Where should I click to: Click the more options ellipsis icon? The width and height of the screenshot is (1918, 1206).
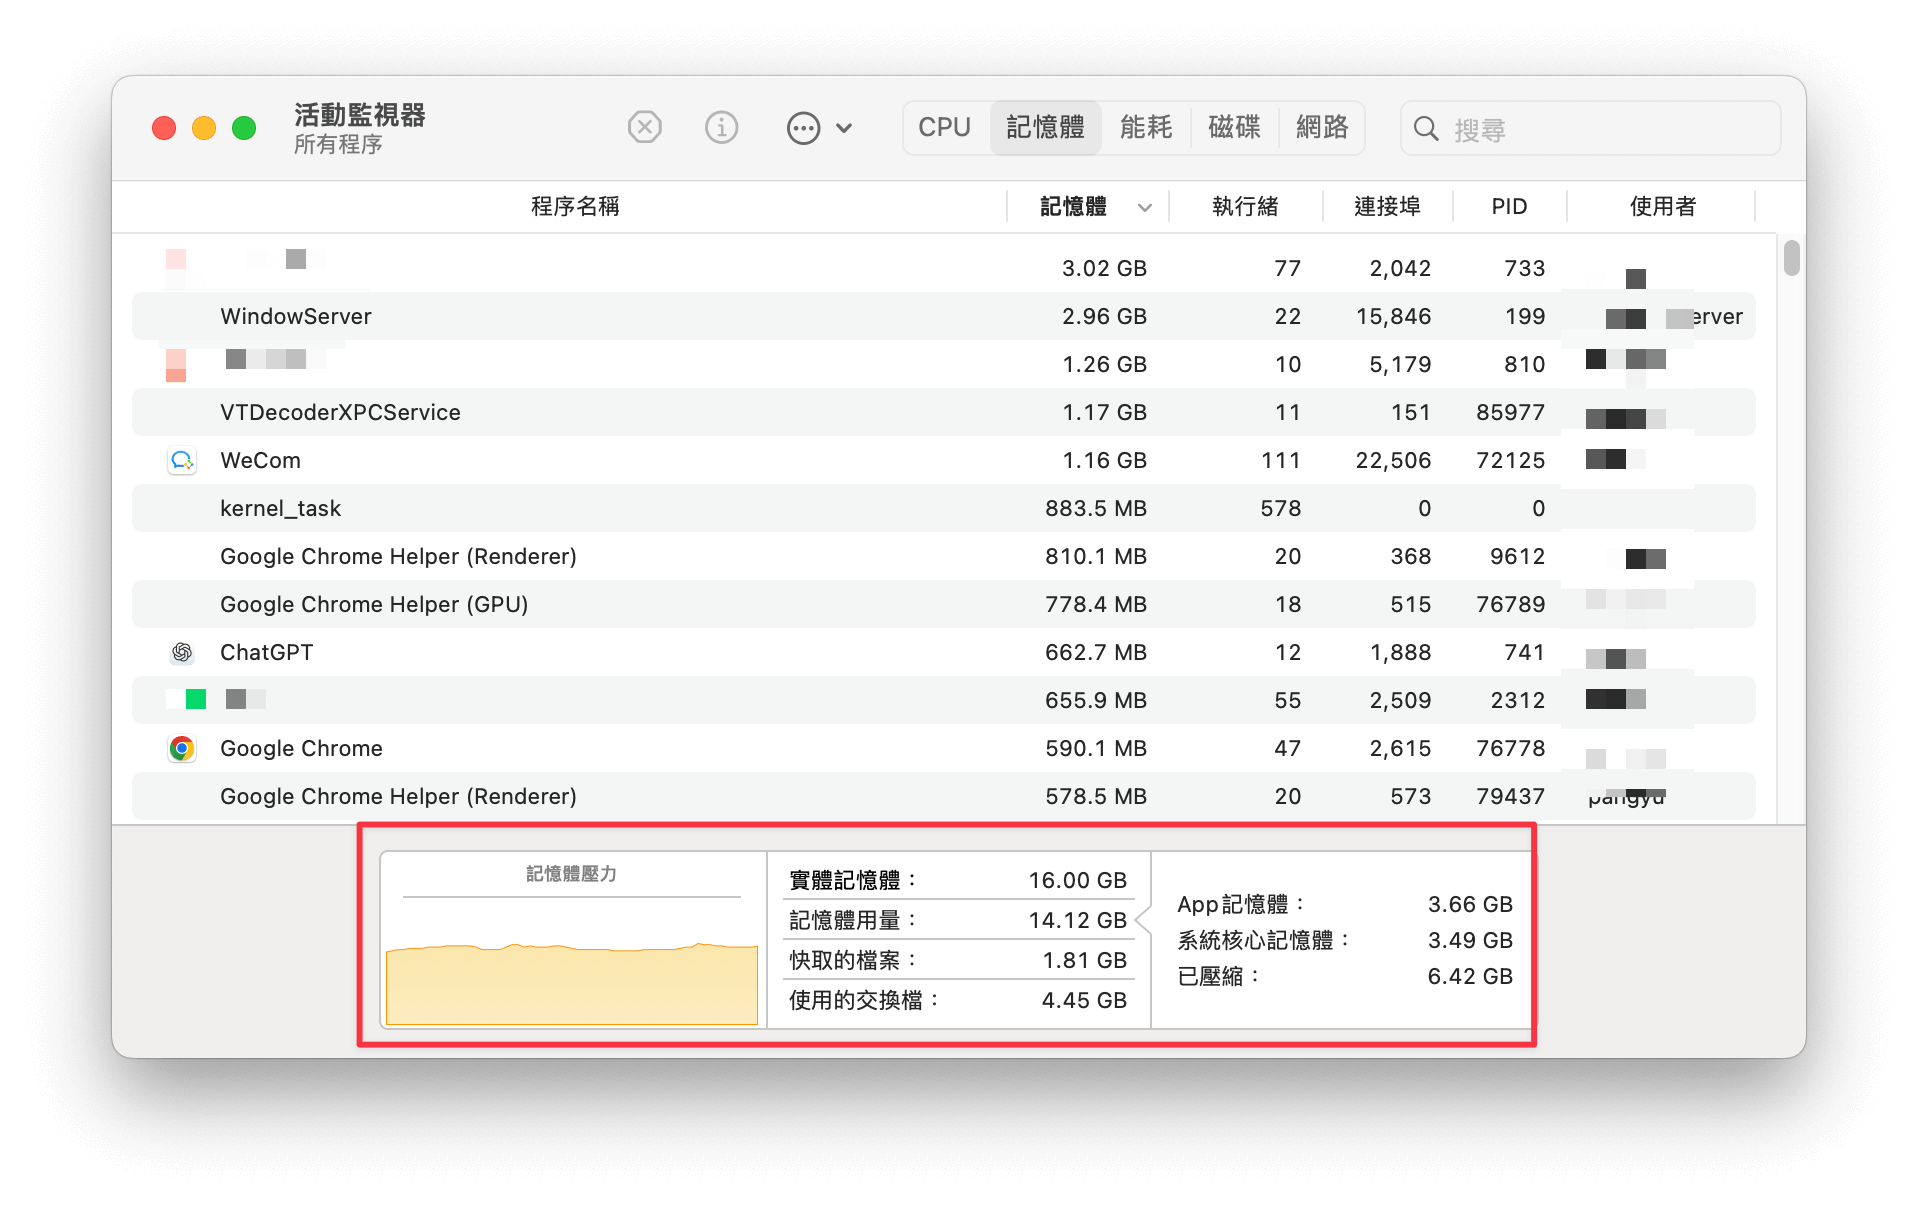[x=803, y=128]
